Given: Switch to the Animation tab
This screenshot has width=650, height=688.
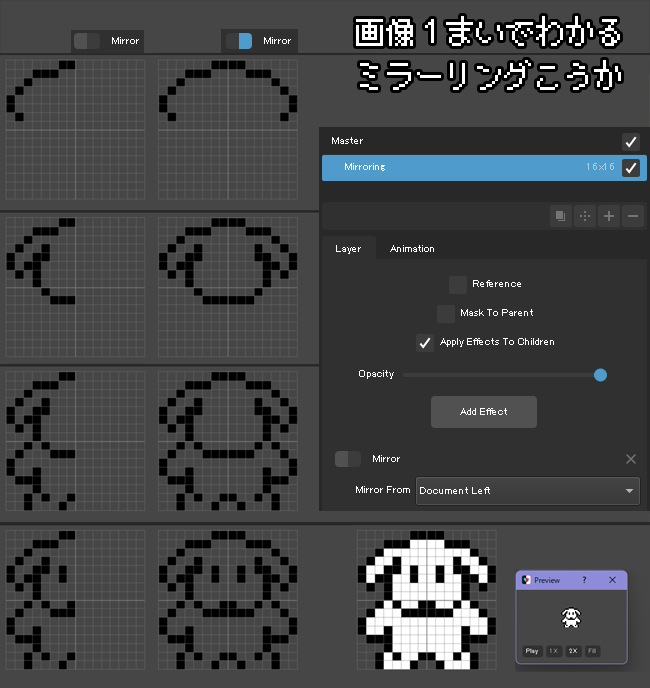Looking at the screenshot, I should 412,248.
